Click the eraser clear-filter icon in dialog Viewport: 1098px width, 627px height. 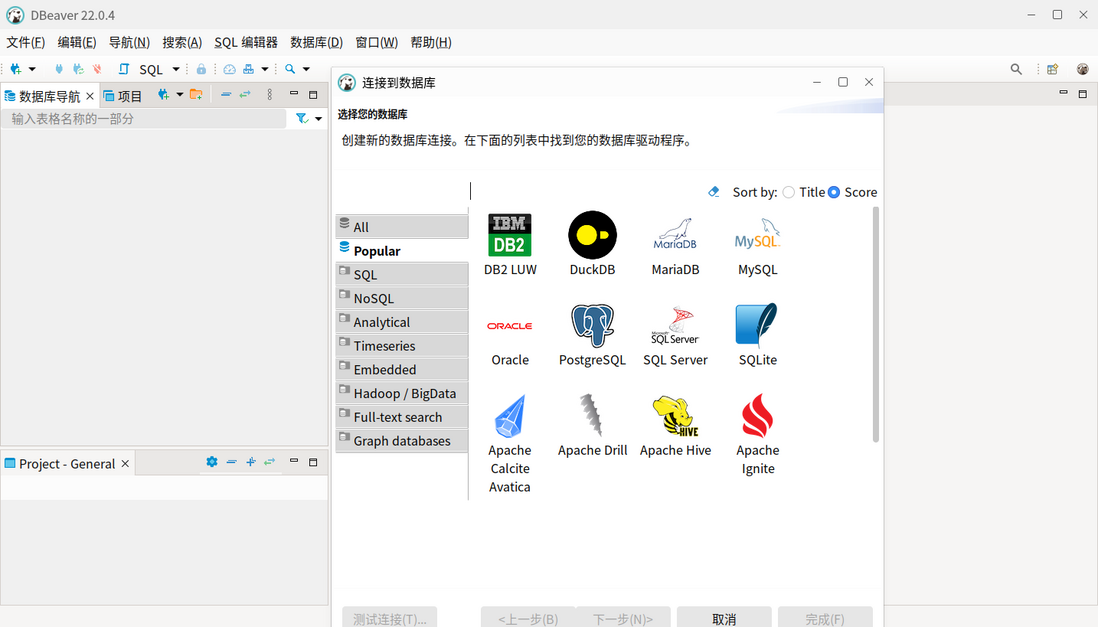pos(714,192)
